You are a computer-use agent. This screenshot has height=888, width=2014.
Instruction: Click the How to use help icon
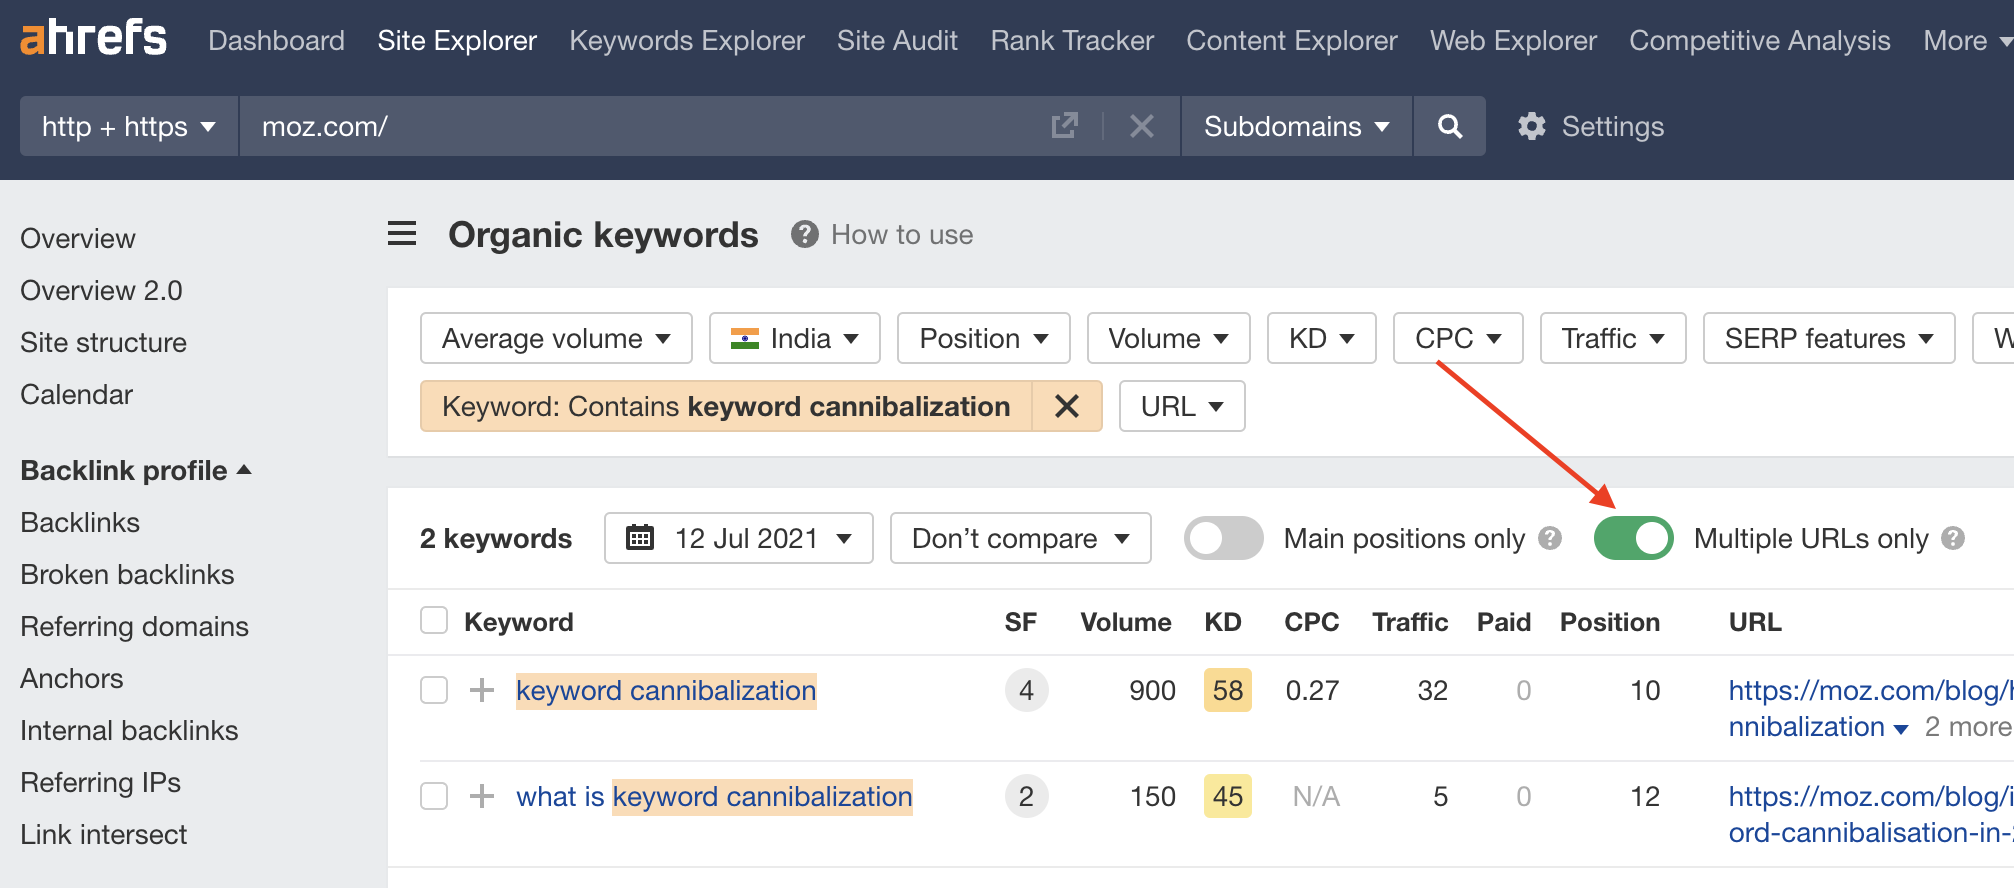pyautogui.click(x=804, y=234)
